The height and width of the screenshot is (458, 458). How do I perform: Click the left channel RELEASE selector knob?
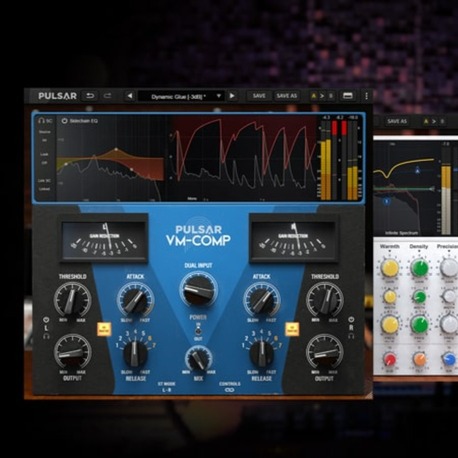coord(135,353)
